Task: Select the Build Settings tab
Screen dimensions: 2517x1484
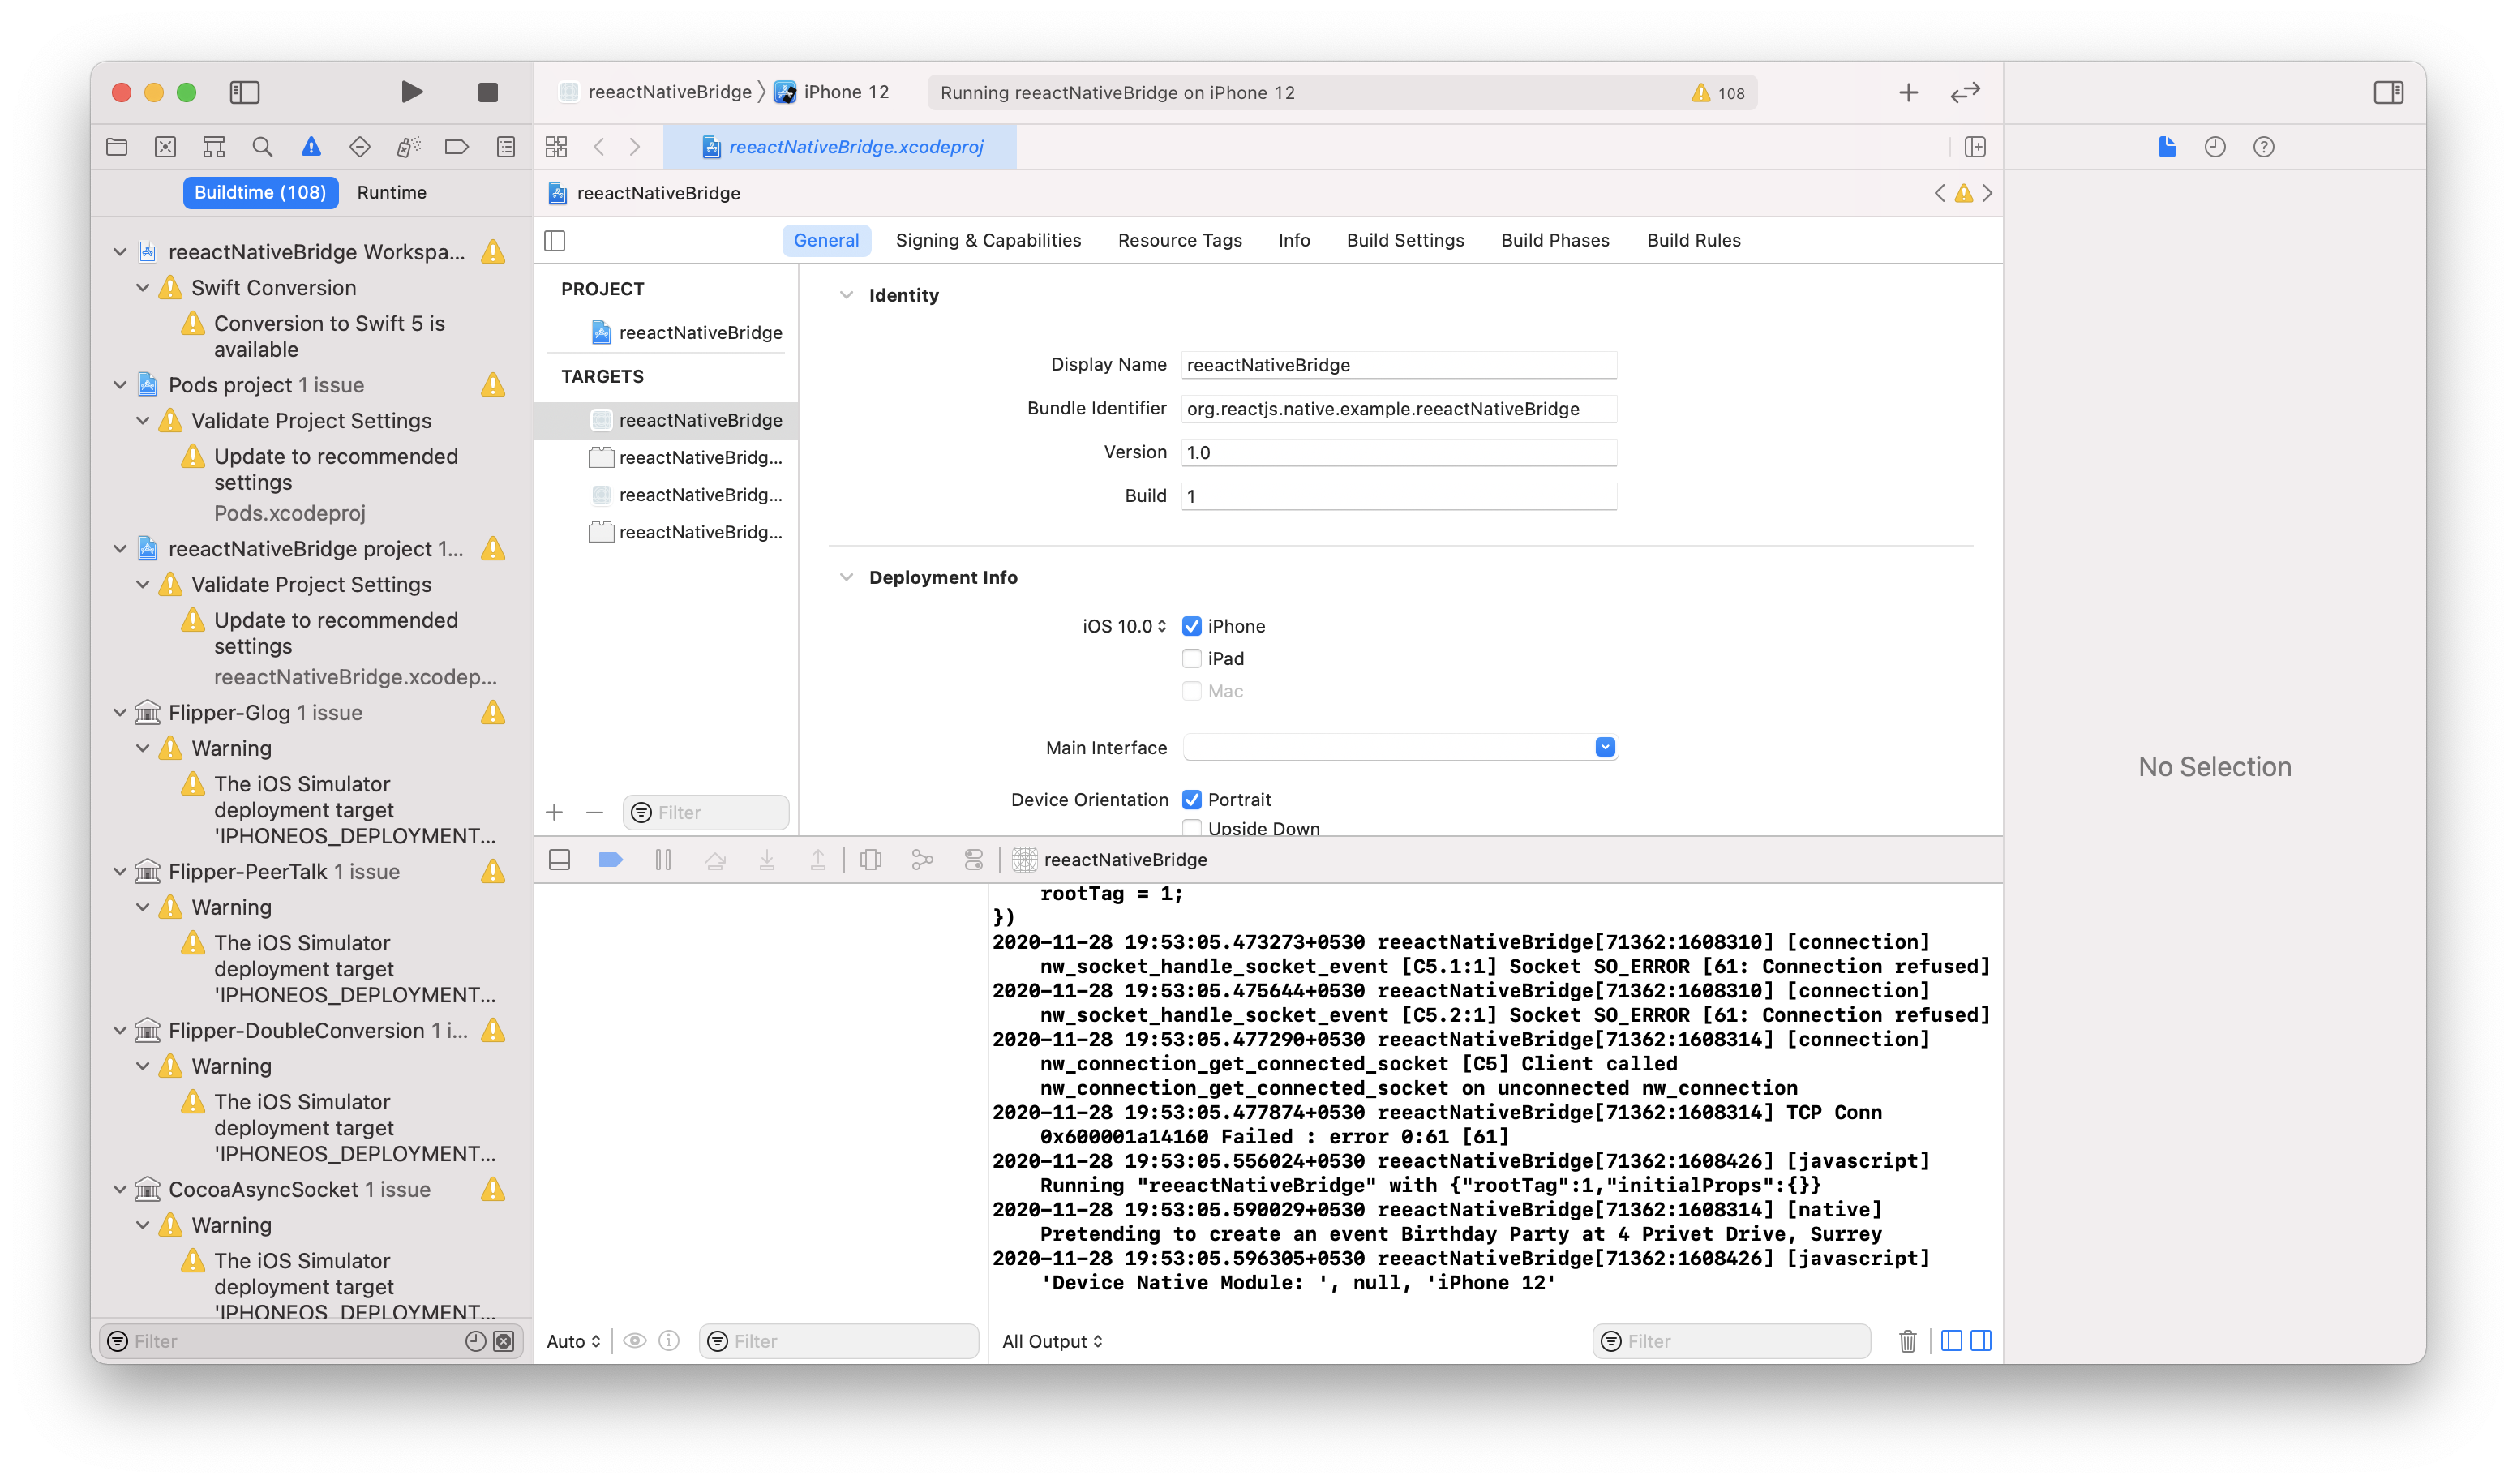Action: pyautogui.click(x=1404, y=238)
